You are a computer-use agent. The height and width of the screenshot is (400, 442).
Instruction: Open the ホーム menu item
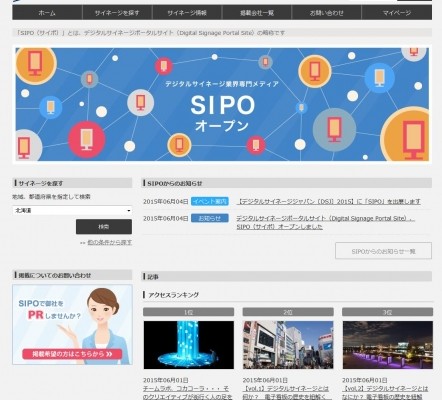click(47, 13)
